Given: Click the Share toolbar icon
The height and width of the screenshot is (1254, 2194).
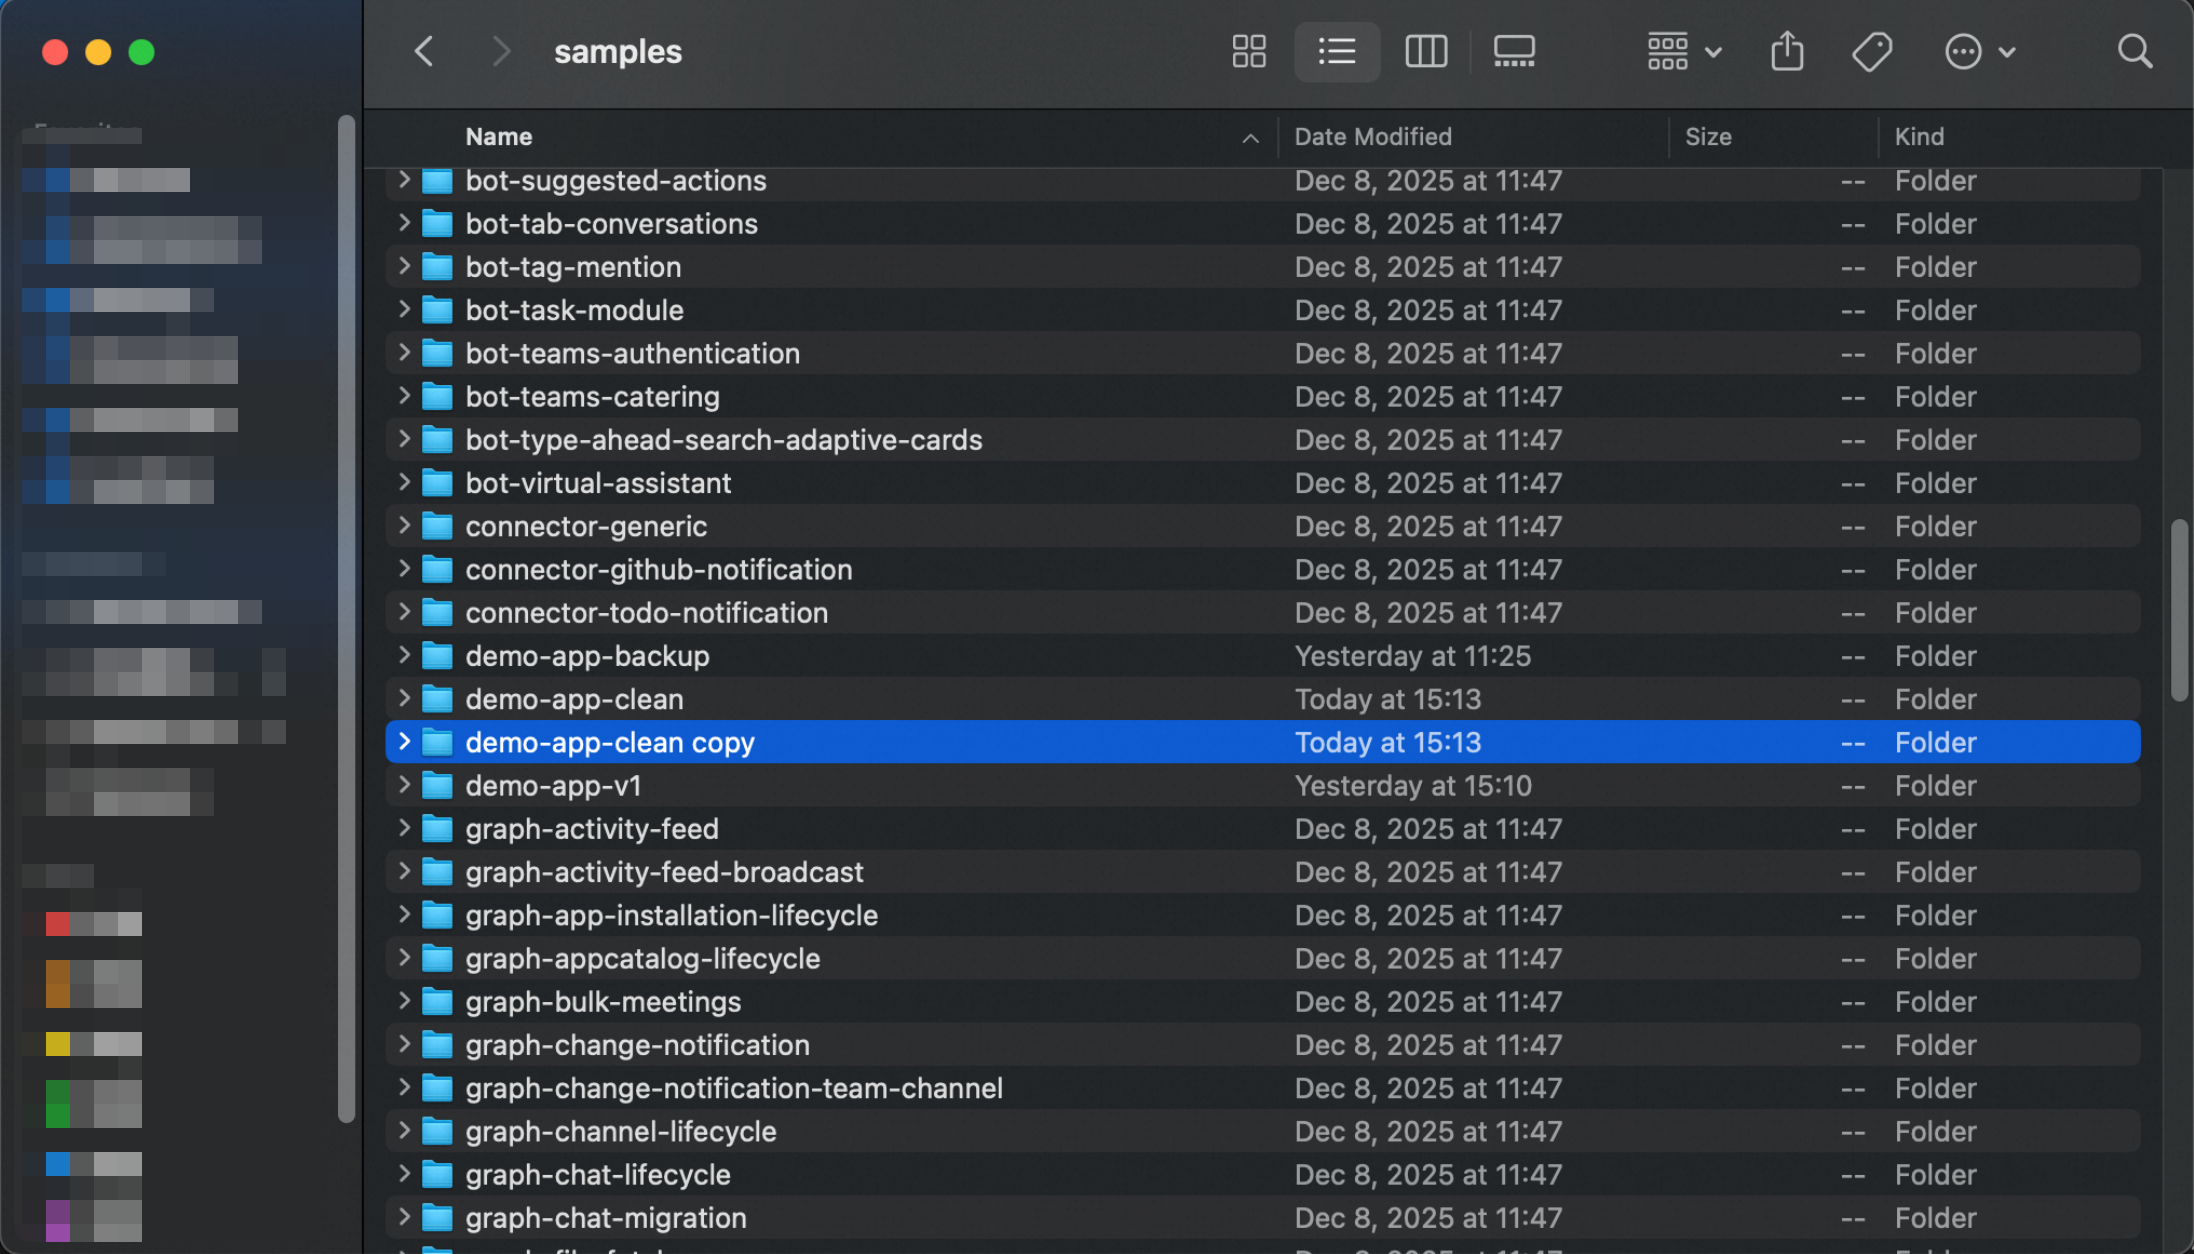Looking at the screenshot, I should click(1786, 51).
